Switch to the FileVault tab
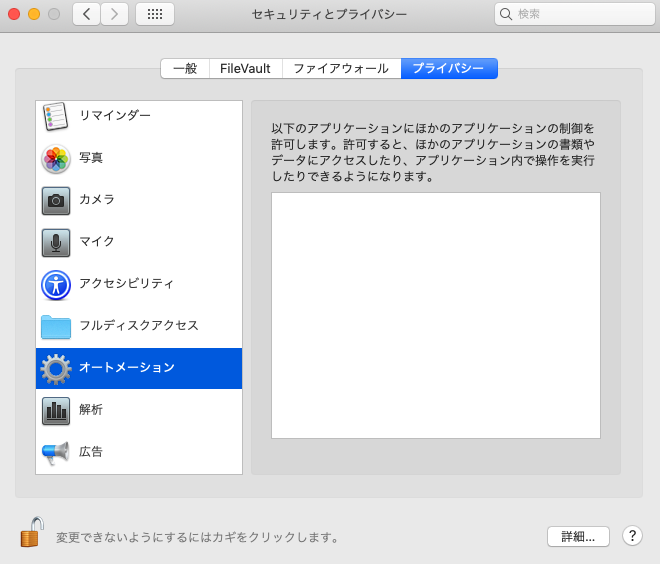The image size is (660, 564). (245, 68)
